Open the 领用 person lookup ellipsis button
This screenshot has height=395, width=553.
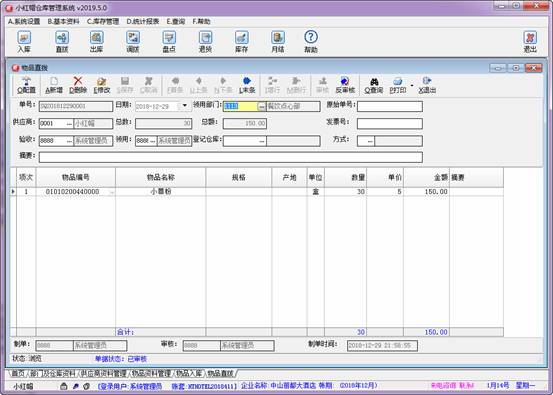pyautogui.click(x=153, y=141)
